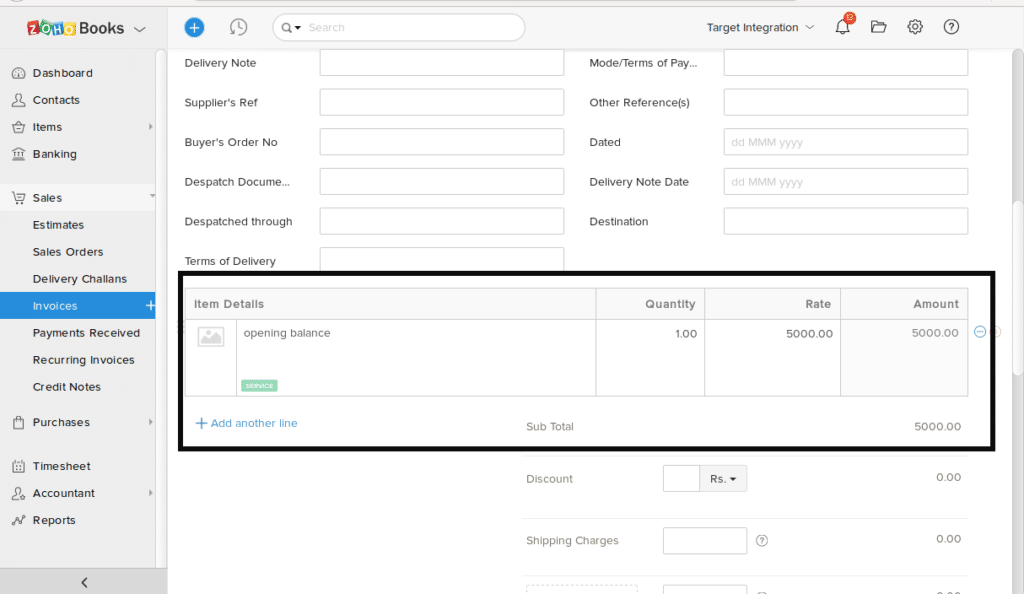The height and width of the screenshot is (594, 1024).
Task: Click the Delivery Note Date field
Action: 846,181
